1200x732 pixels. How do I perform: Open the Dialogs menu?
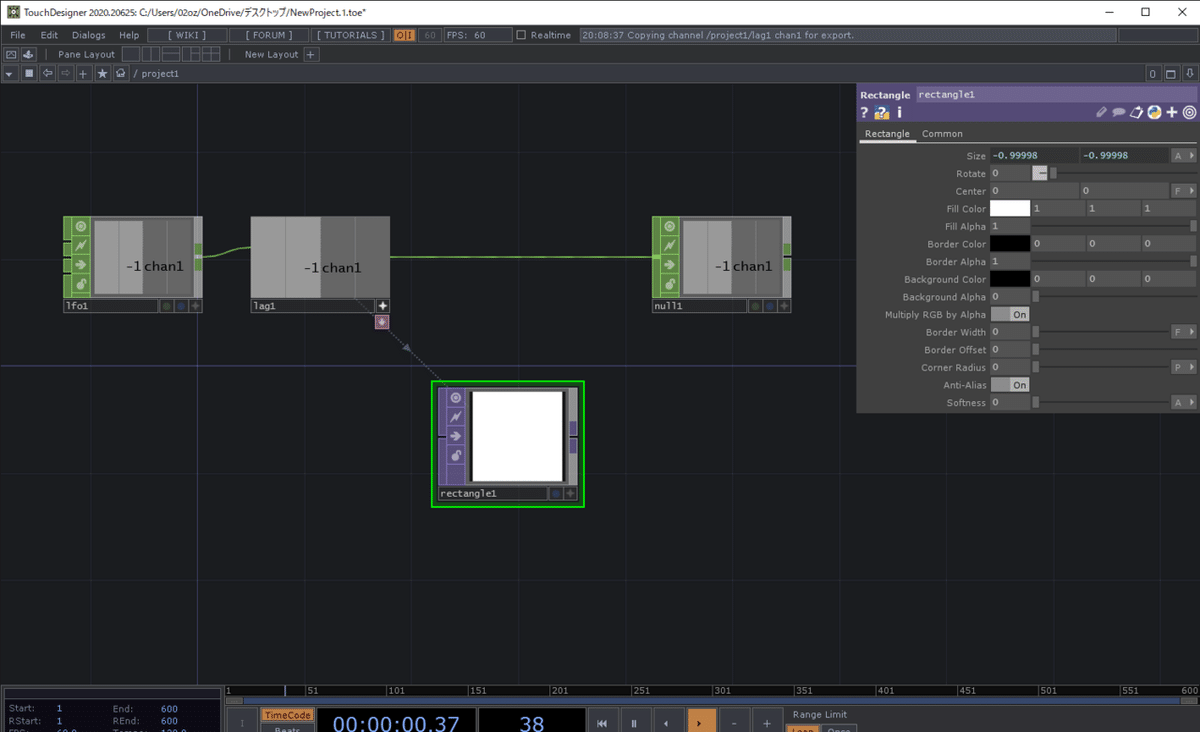pos(88,34)
